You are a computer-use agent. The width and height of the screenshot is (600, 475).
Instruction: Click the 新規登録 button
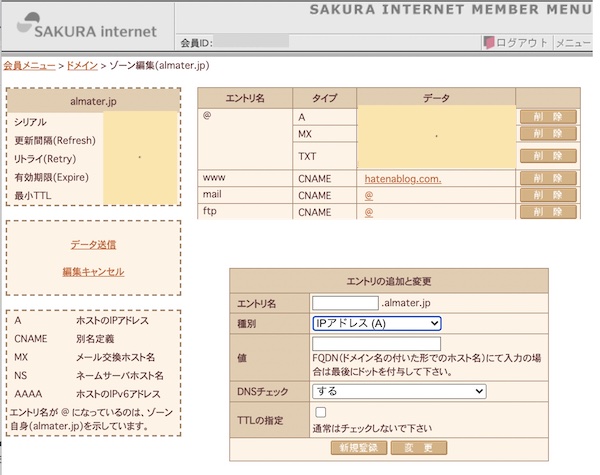[359, 448]
